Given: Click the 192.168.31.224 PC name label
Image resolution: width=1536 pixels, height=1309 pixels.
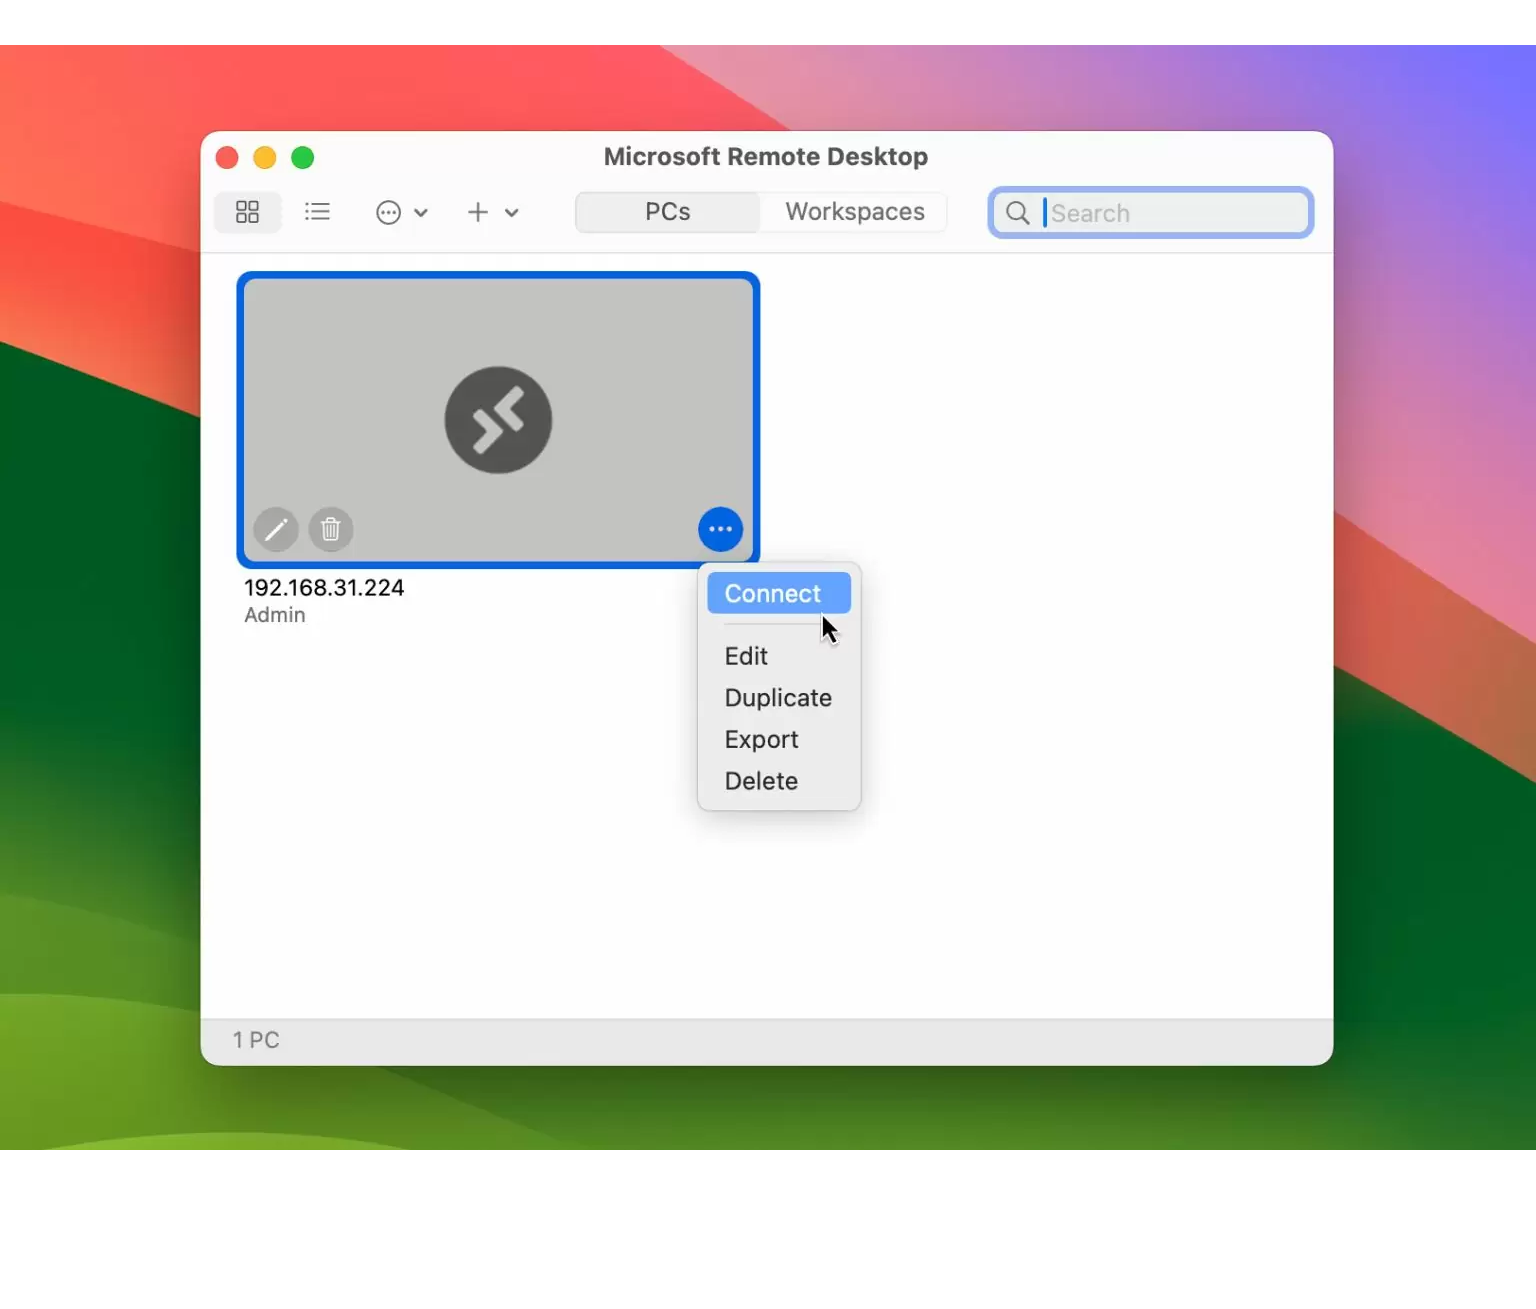Looking at the screenshot, I should click(x=324, y=588).
